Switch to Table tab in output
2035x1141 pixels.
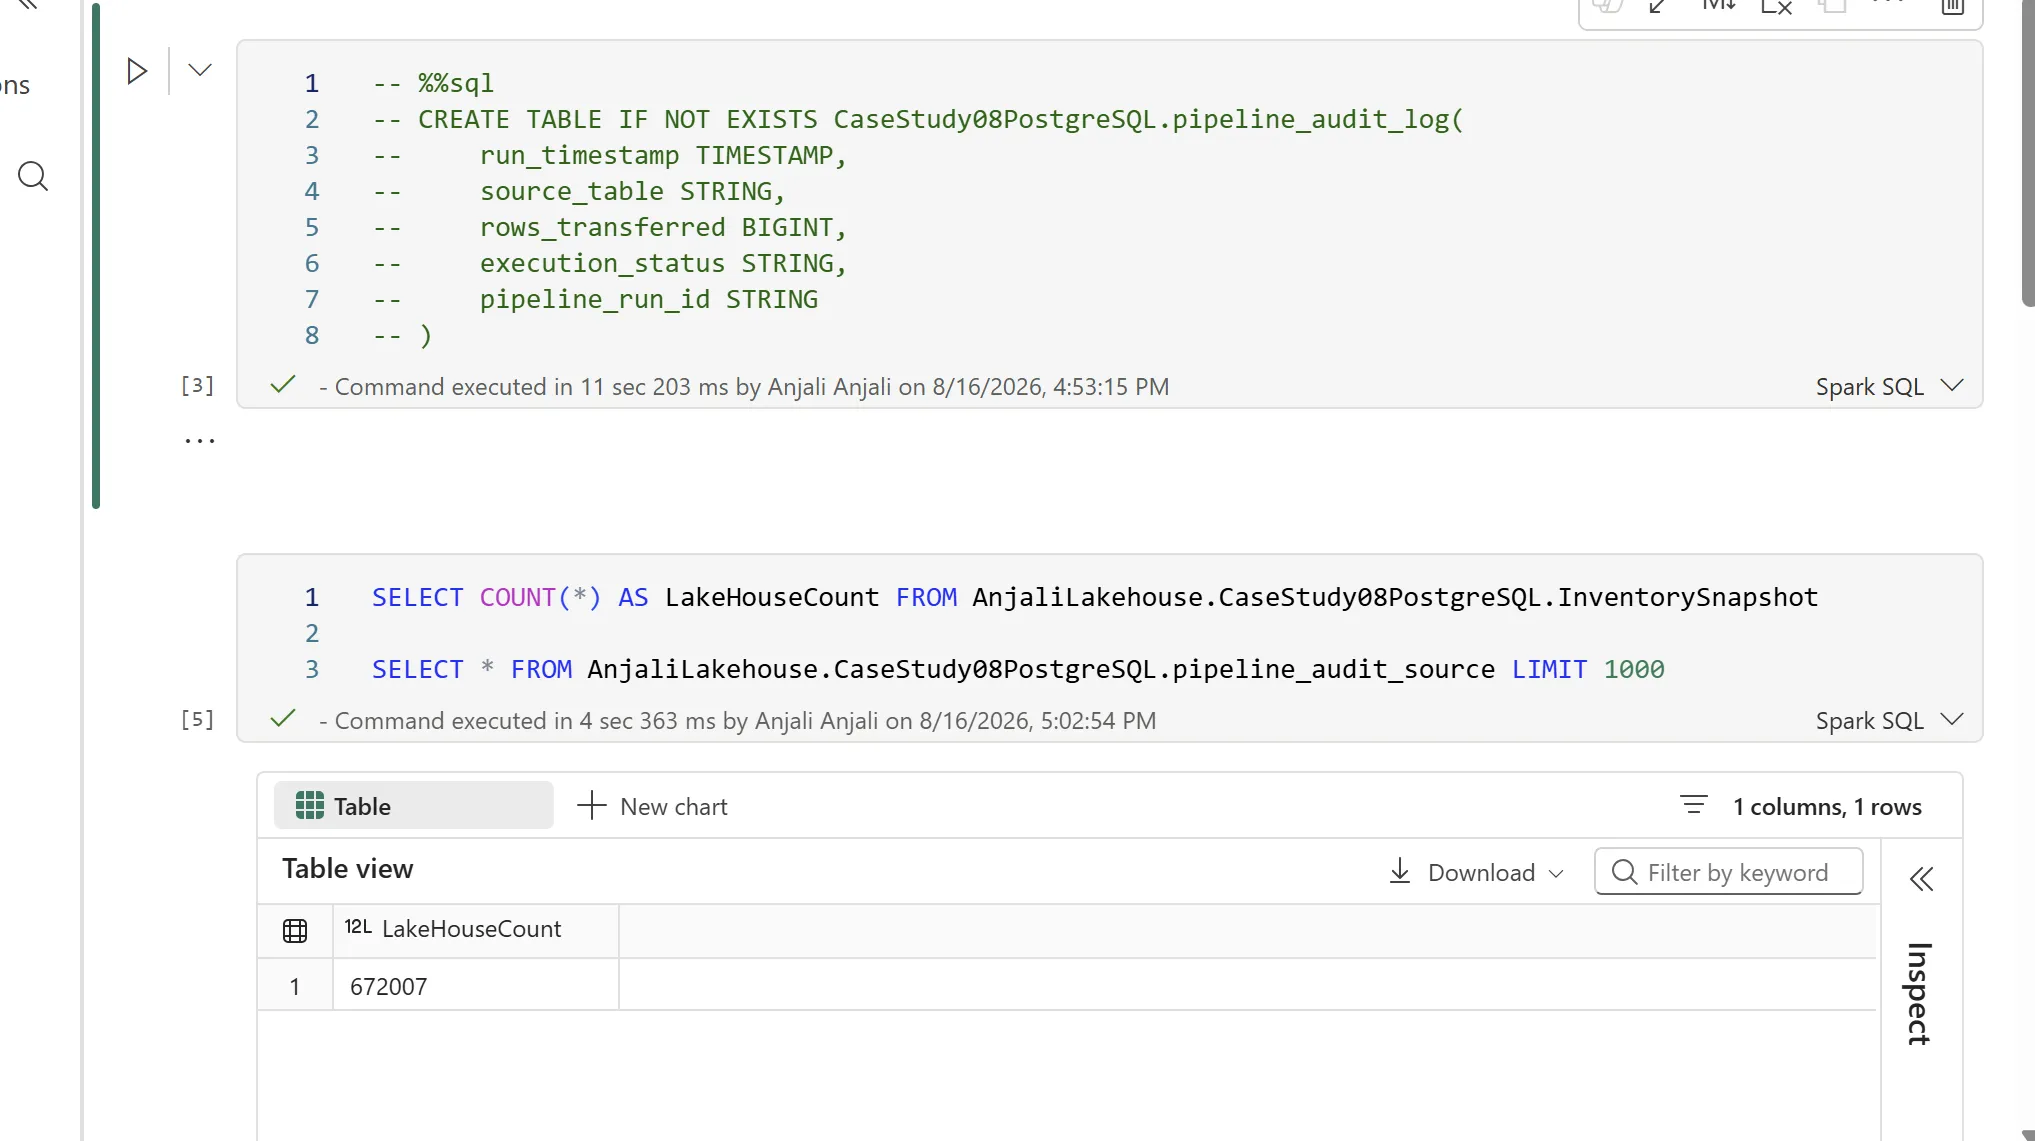point(413,806)
